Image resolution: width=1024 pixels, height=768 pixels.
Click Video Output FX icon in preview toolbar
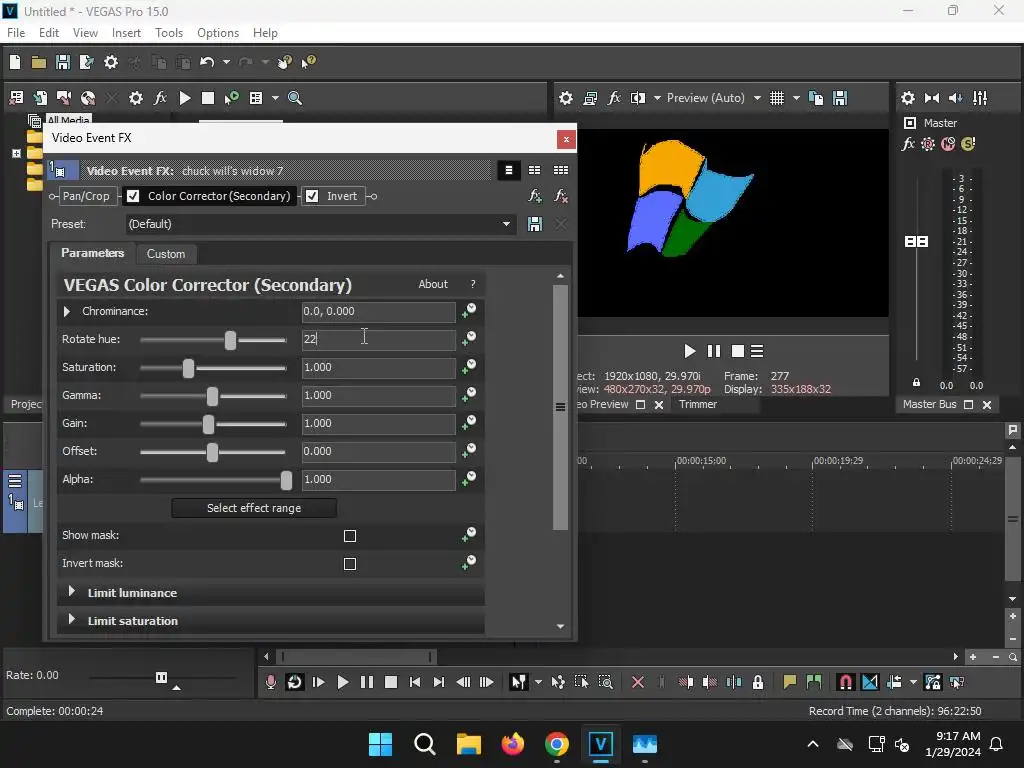click(x=614, y=98)
